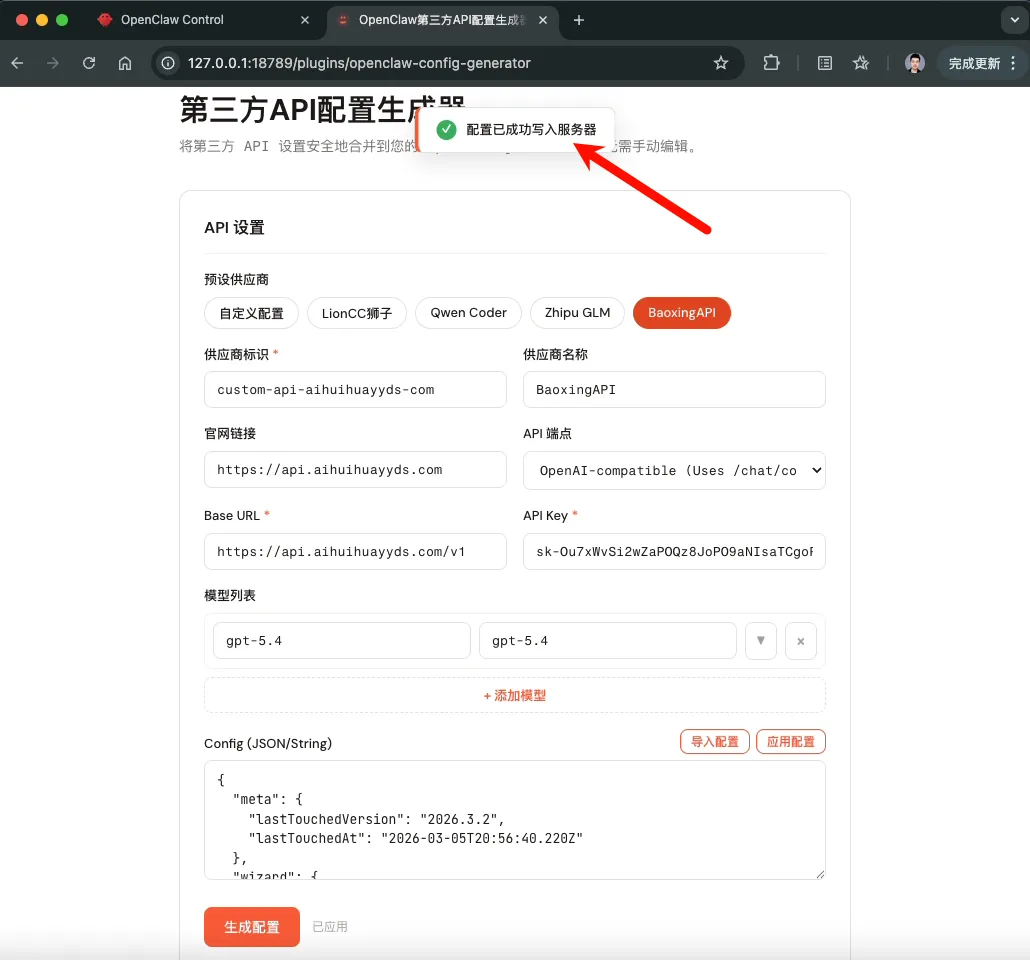Screen dimensions: 1030x960
Task: Edit the Base URL field
Action: (x=355, y=552)
